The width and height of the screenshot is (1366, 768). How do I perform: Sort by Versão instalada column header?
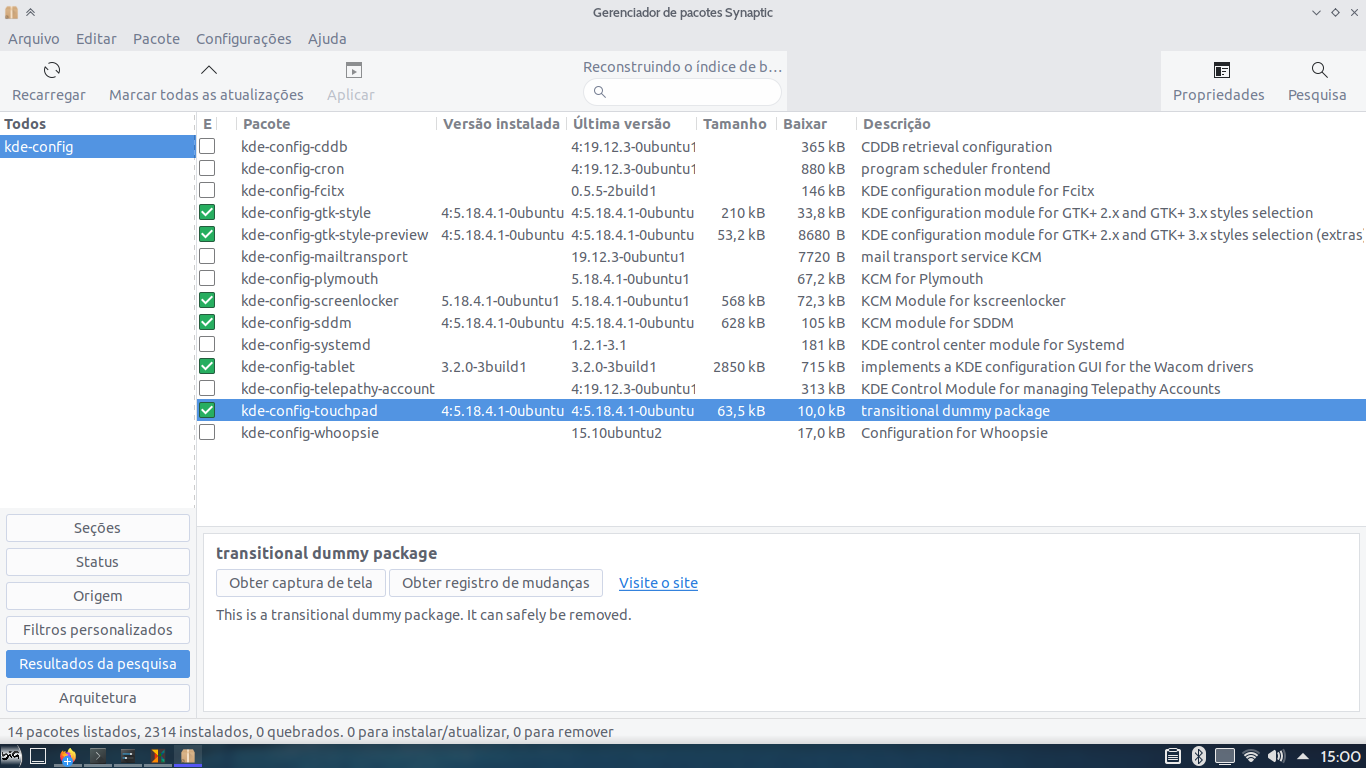tap(501, 124)
